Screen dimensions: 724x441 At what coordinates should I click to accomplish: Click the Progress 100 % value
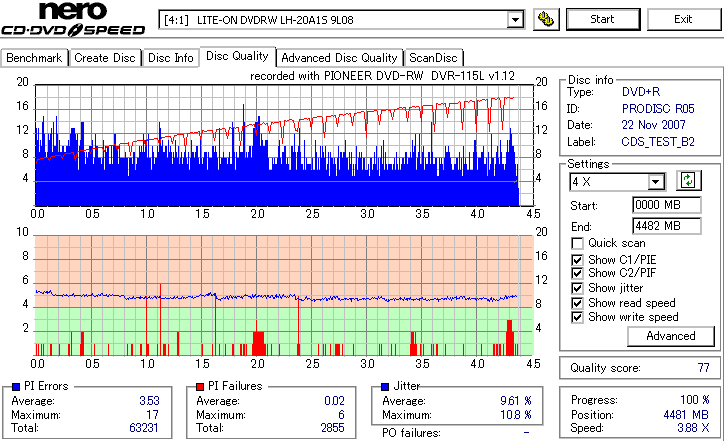[695, 400]
